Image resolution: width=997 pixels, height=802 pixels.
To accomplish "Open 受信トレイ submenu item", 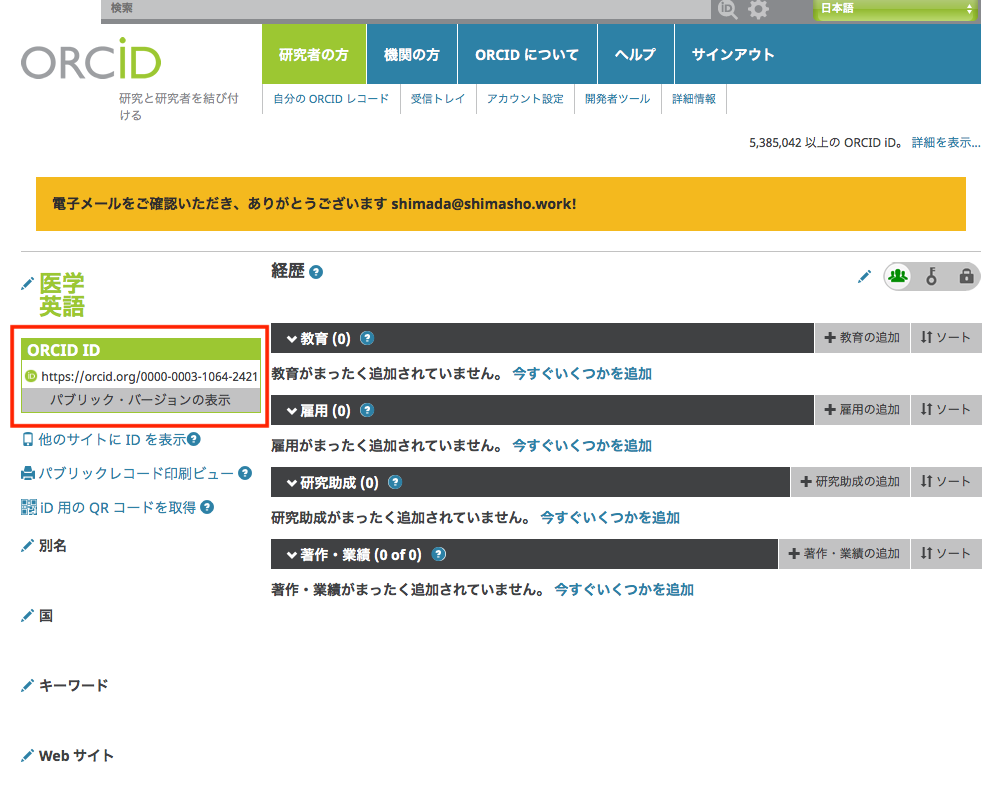I will click(438, 99).
